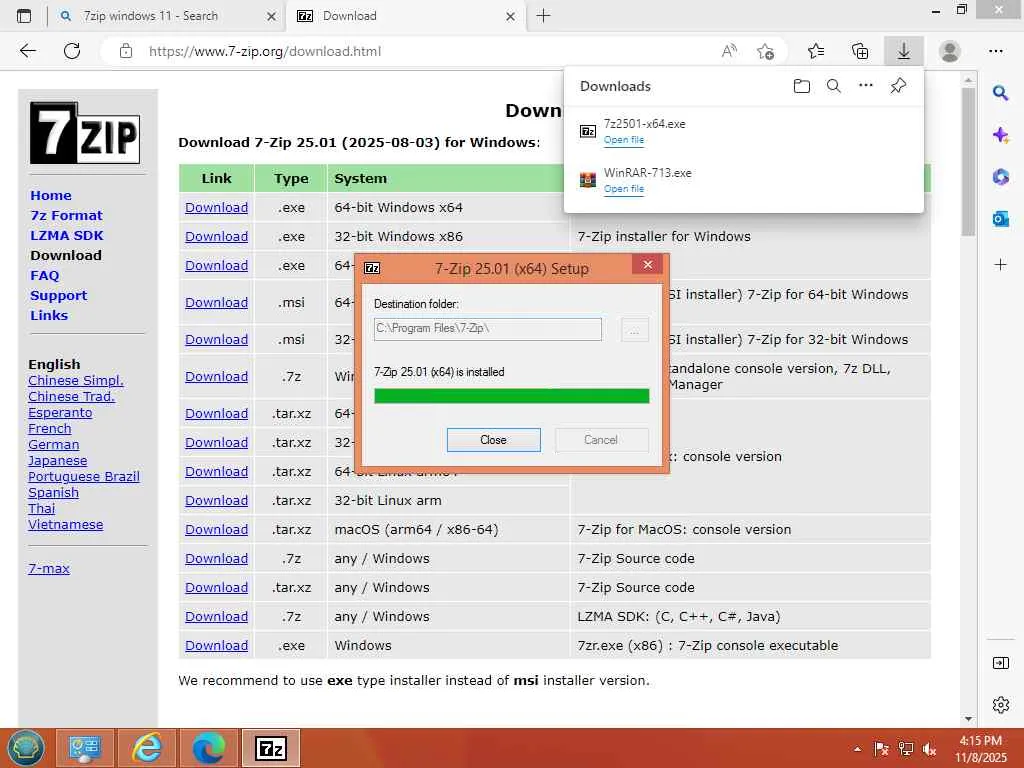Switch language to Vietnamese
The height and width of the screenshot is (768, 1024).
(x=65, y=525)
